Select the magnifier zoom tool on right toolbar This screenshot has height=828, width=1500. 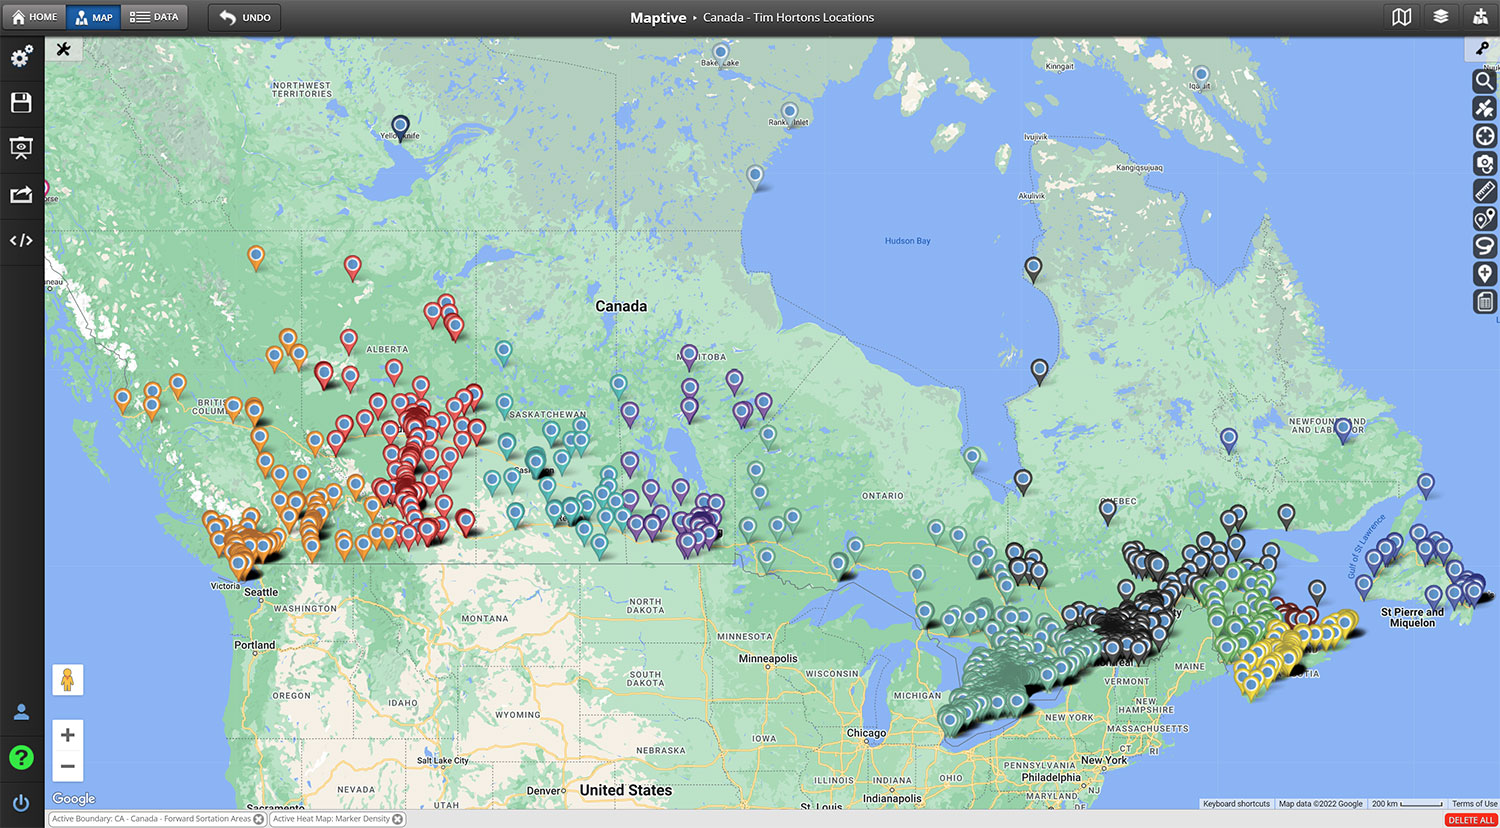[x=1485, y=81]
